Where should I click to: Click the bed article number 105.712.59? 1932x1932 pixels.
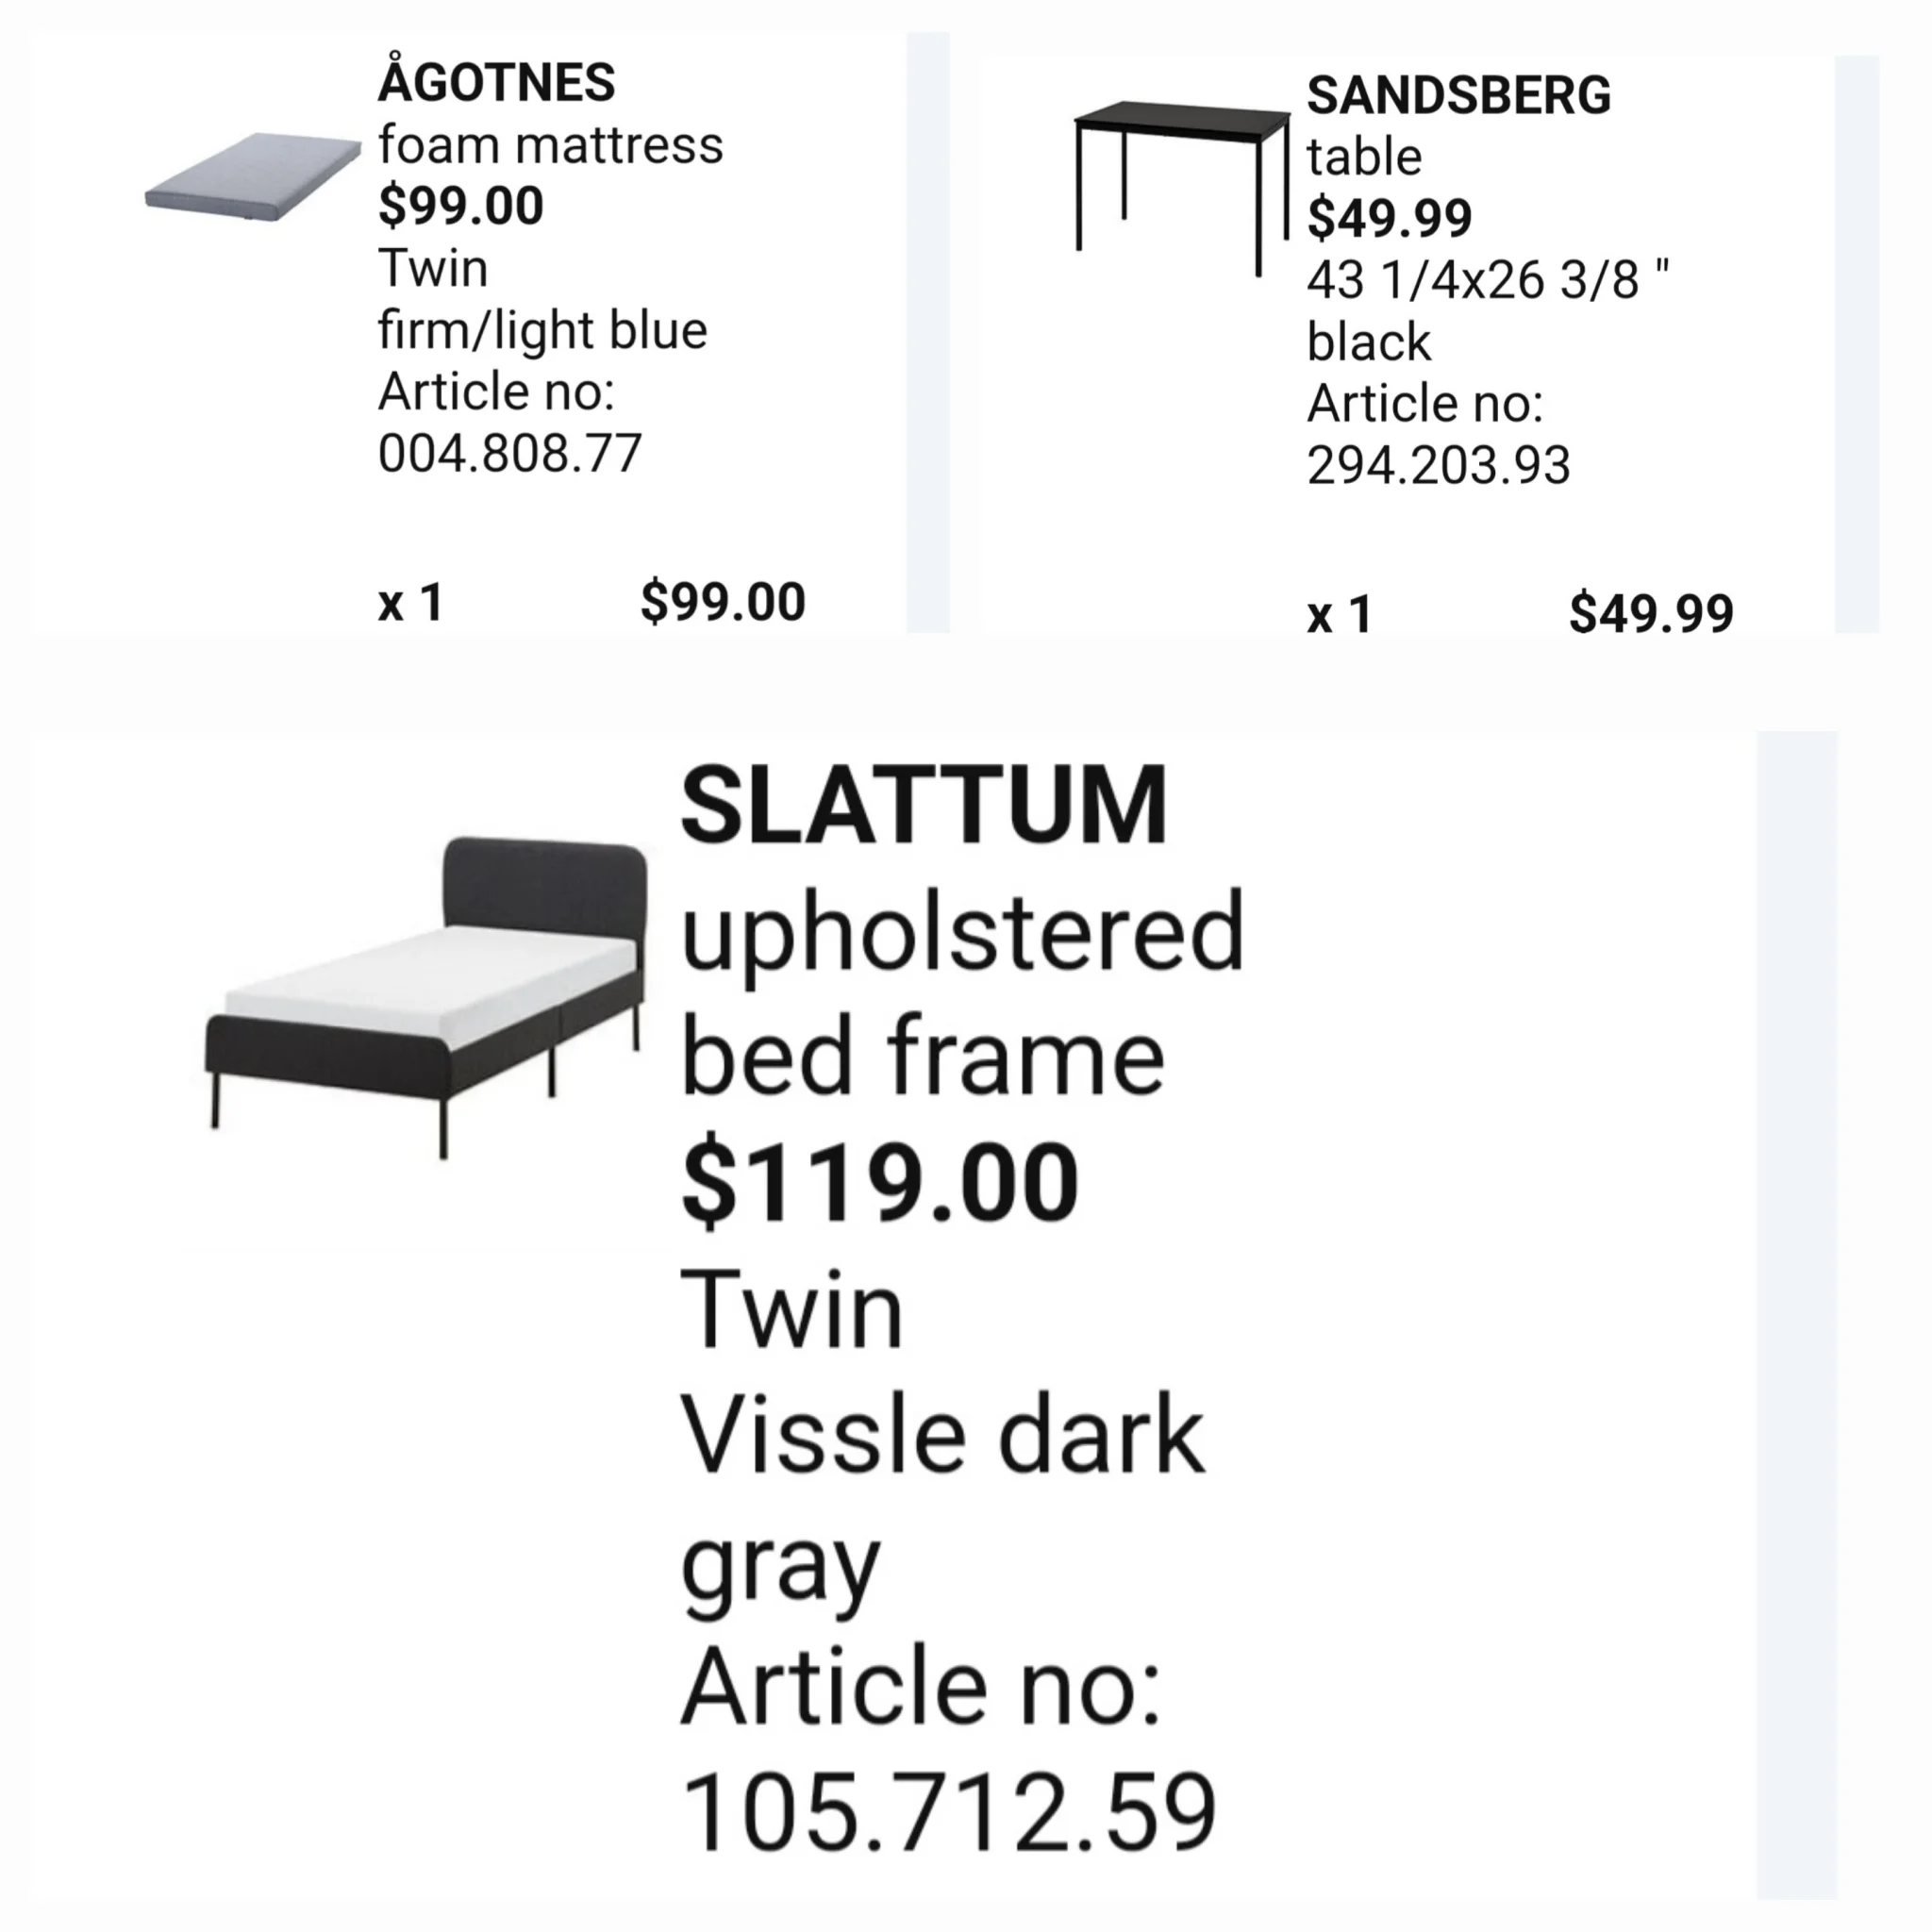click(x=948, y=1812)
